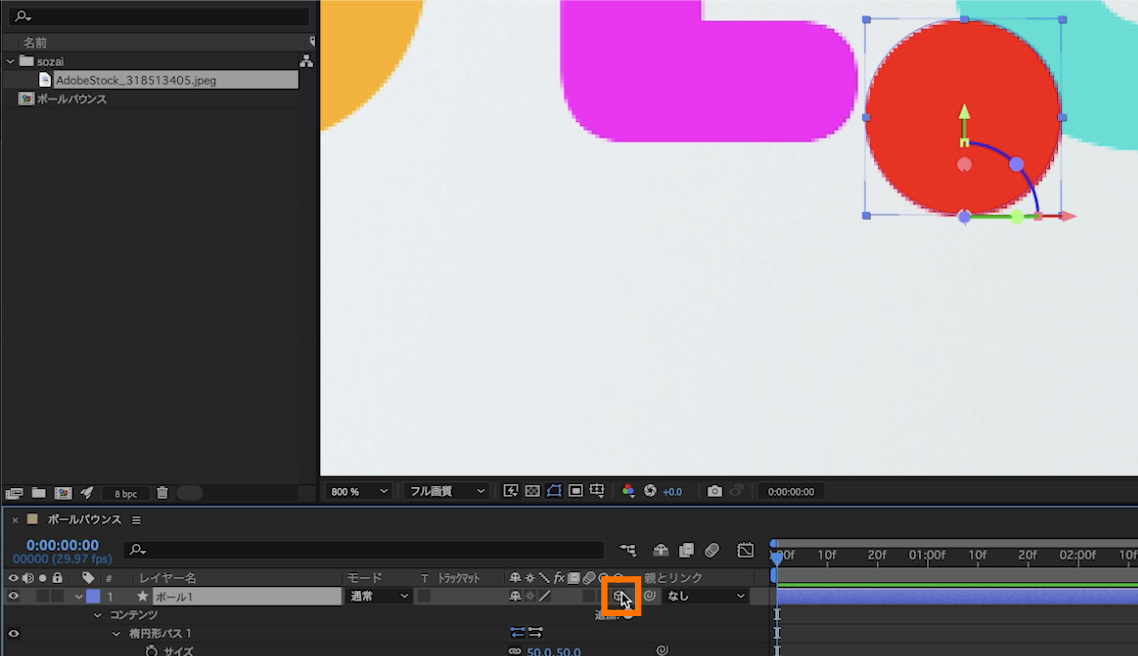
Task: Open the なし parent layer dropdown
Action: tap(705, 596)
